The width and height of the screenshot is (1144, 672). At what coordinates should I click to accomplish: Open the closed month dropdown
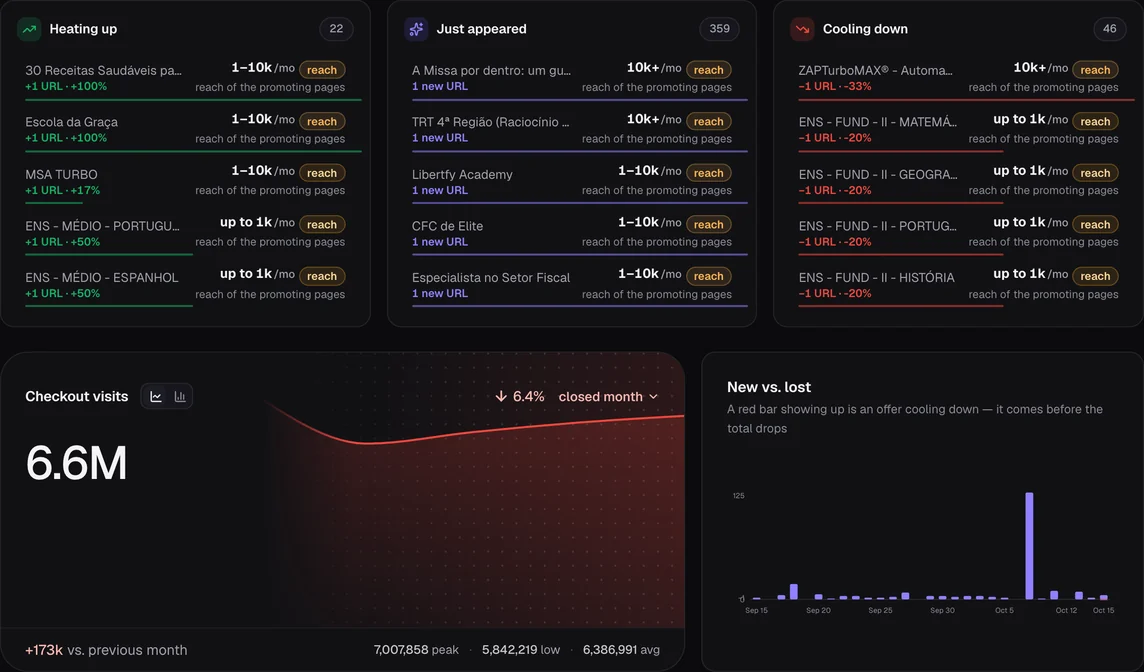click(x=608, y=396)
